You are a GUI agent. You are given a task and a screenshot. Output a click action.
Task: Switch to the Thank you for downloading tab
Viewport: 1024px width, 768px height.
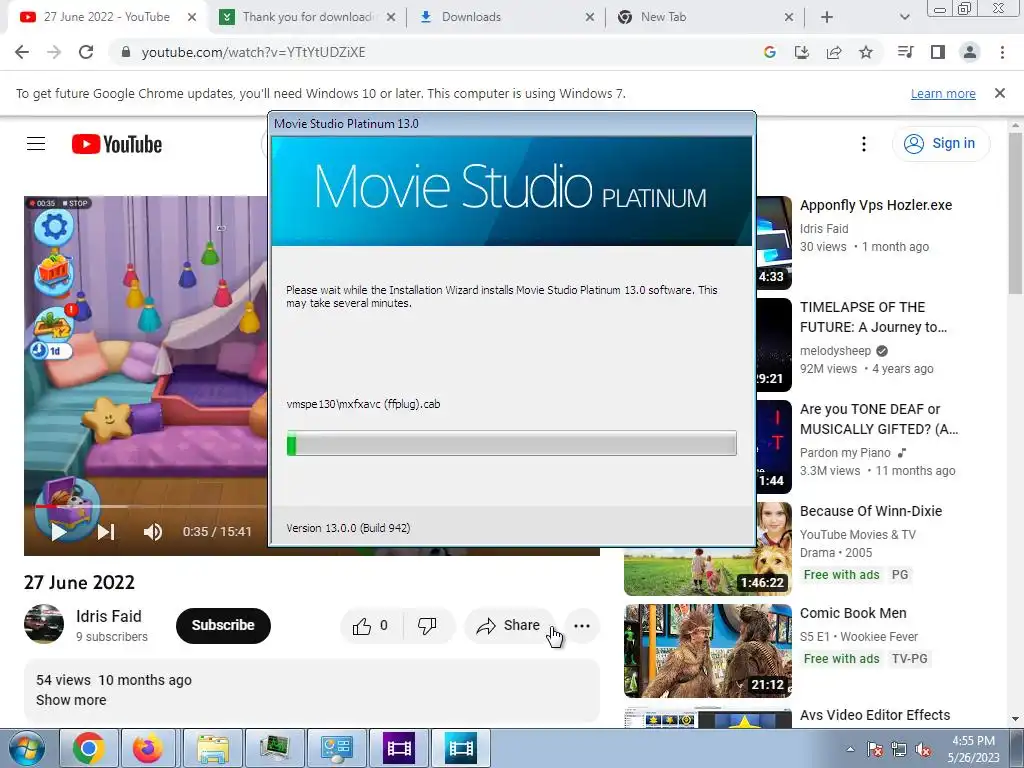tap(307, 17)
